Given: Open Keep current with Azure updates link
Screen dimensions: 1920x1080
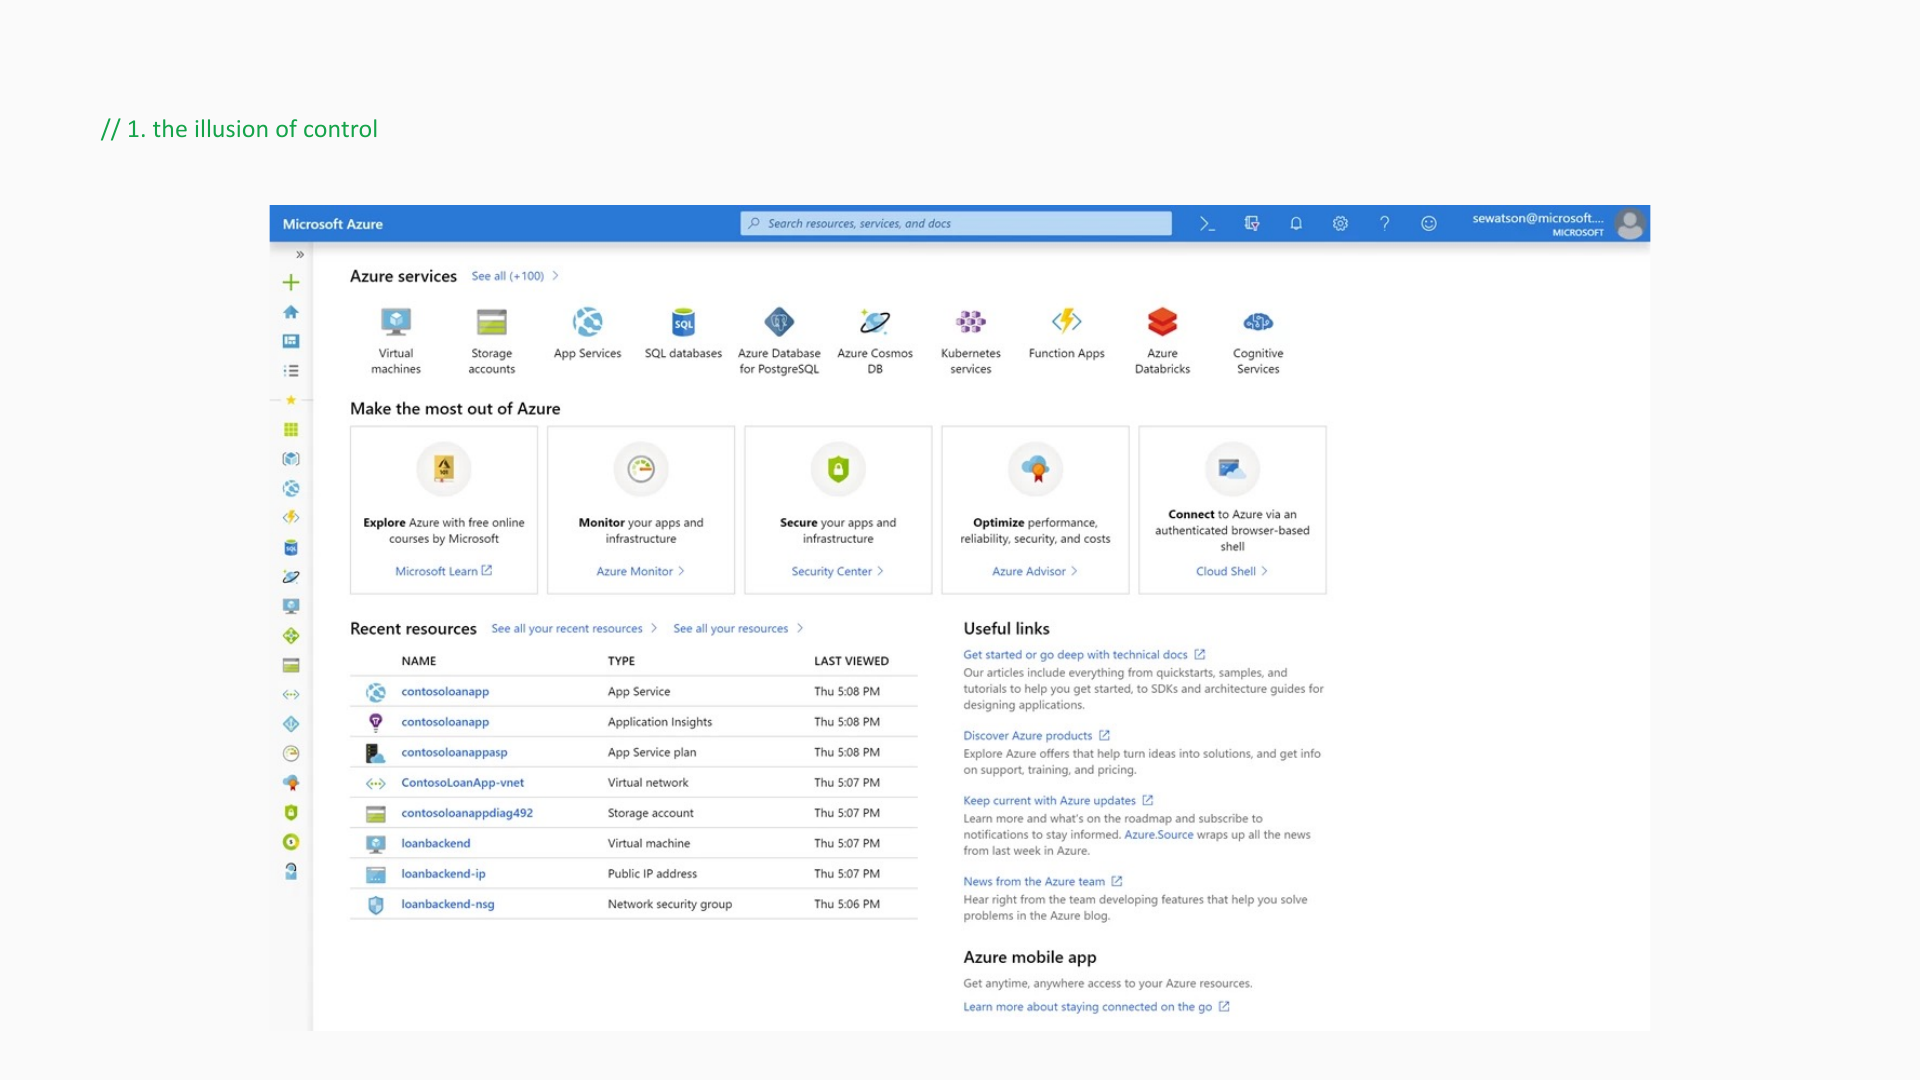Looking at the screenshot, I should coord(1058,801).
